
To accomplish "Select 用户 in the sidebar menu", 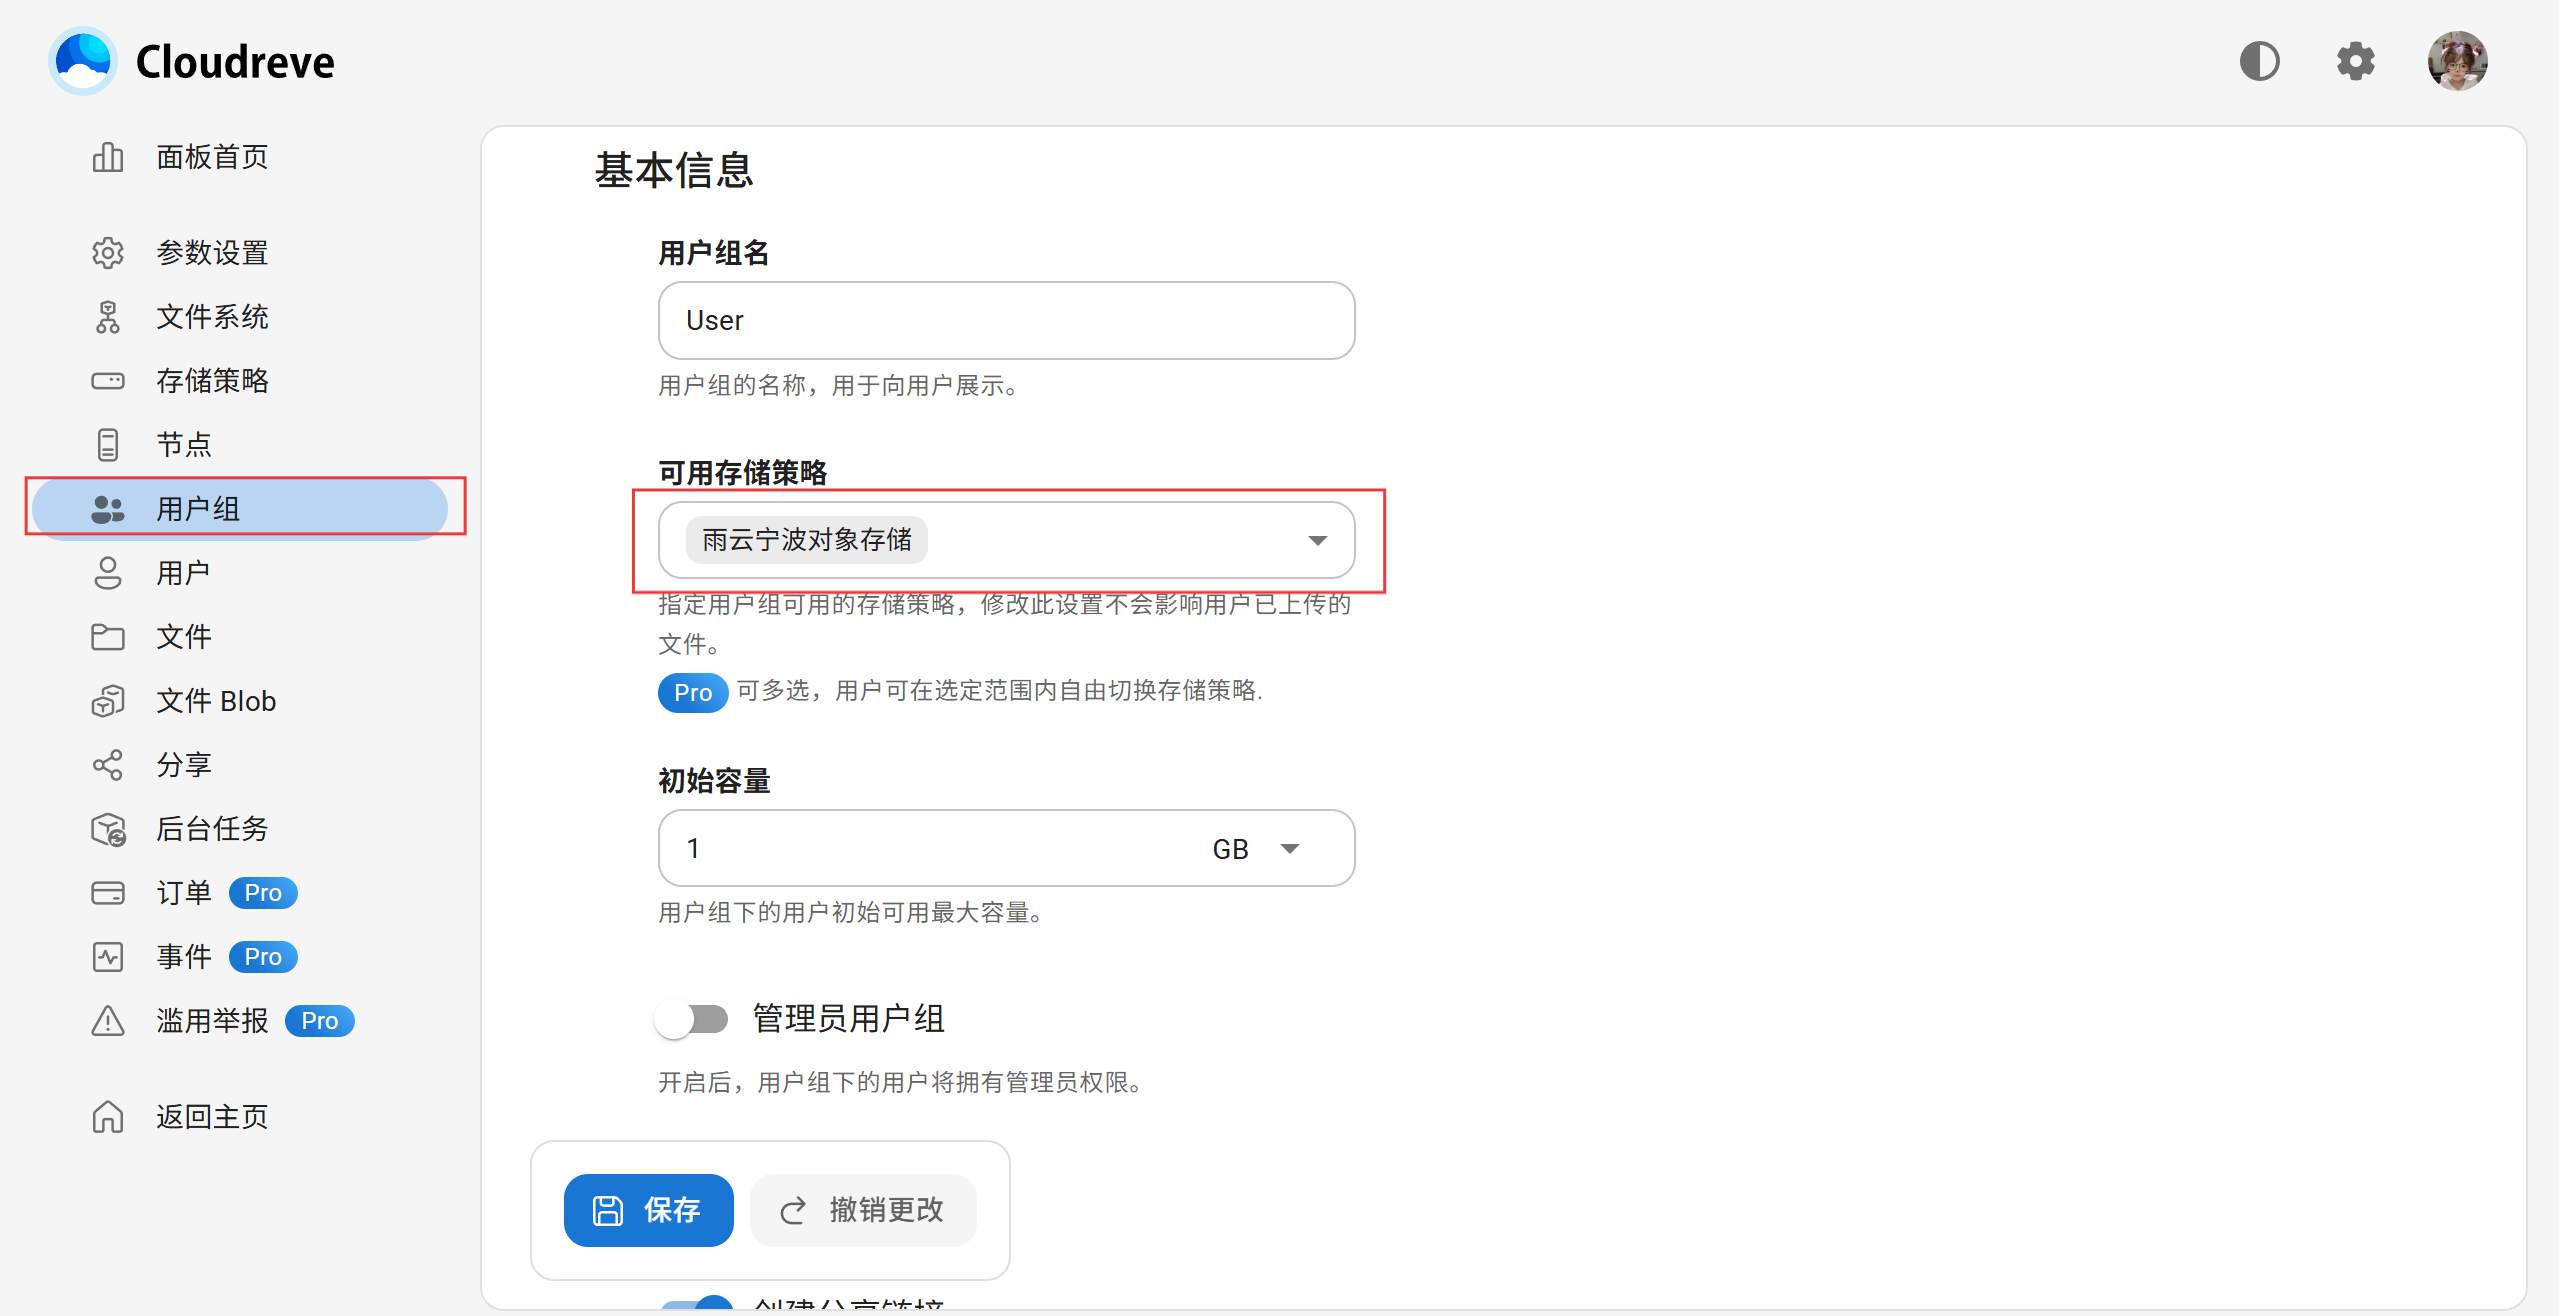I will pos(184,573).
